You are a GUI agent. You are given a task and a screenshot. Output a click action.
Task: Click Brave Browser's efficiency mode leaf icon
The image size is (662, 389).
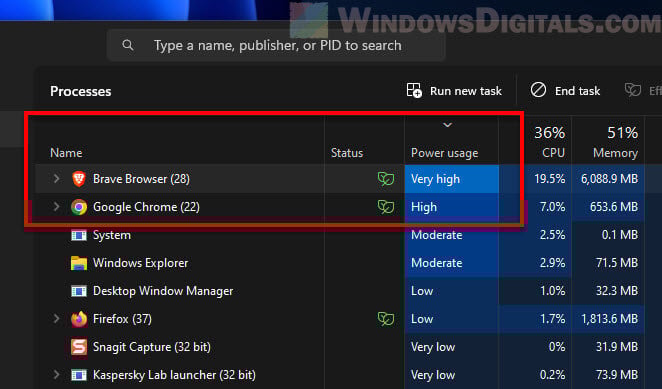coord(386,179)
